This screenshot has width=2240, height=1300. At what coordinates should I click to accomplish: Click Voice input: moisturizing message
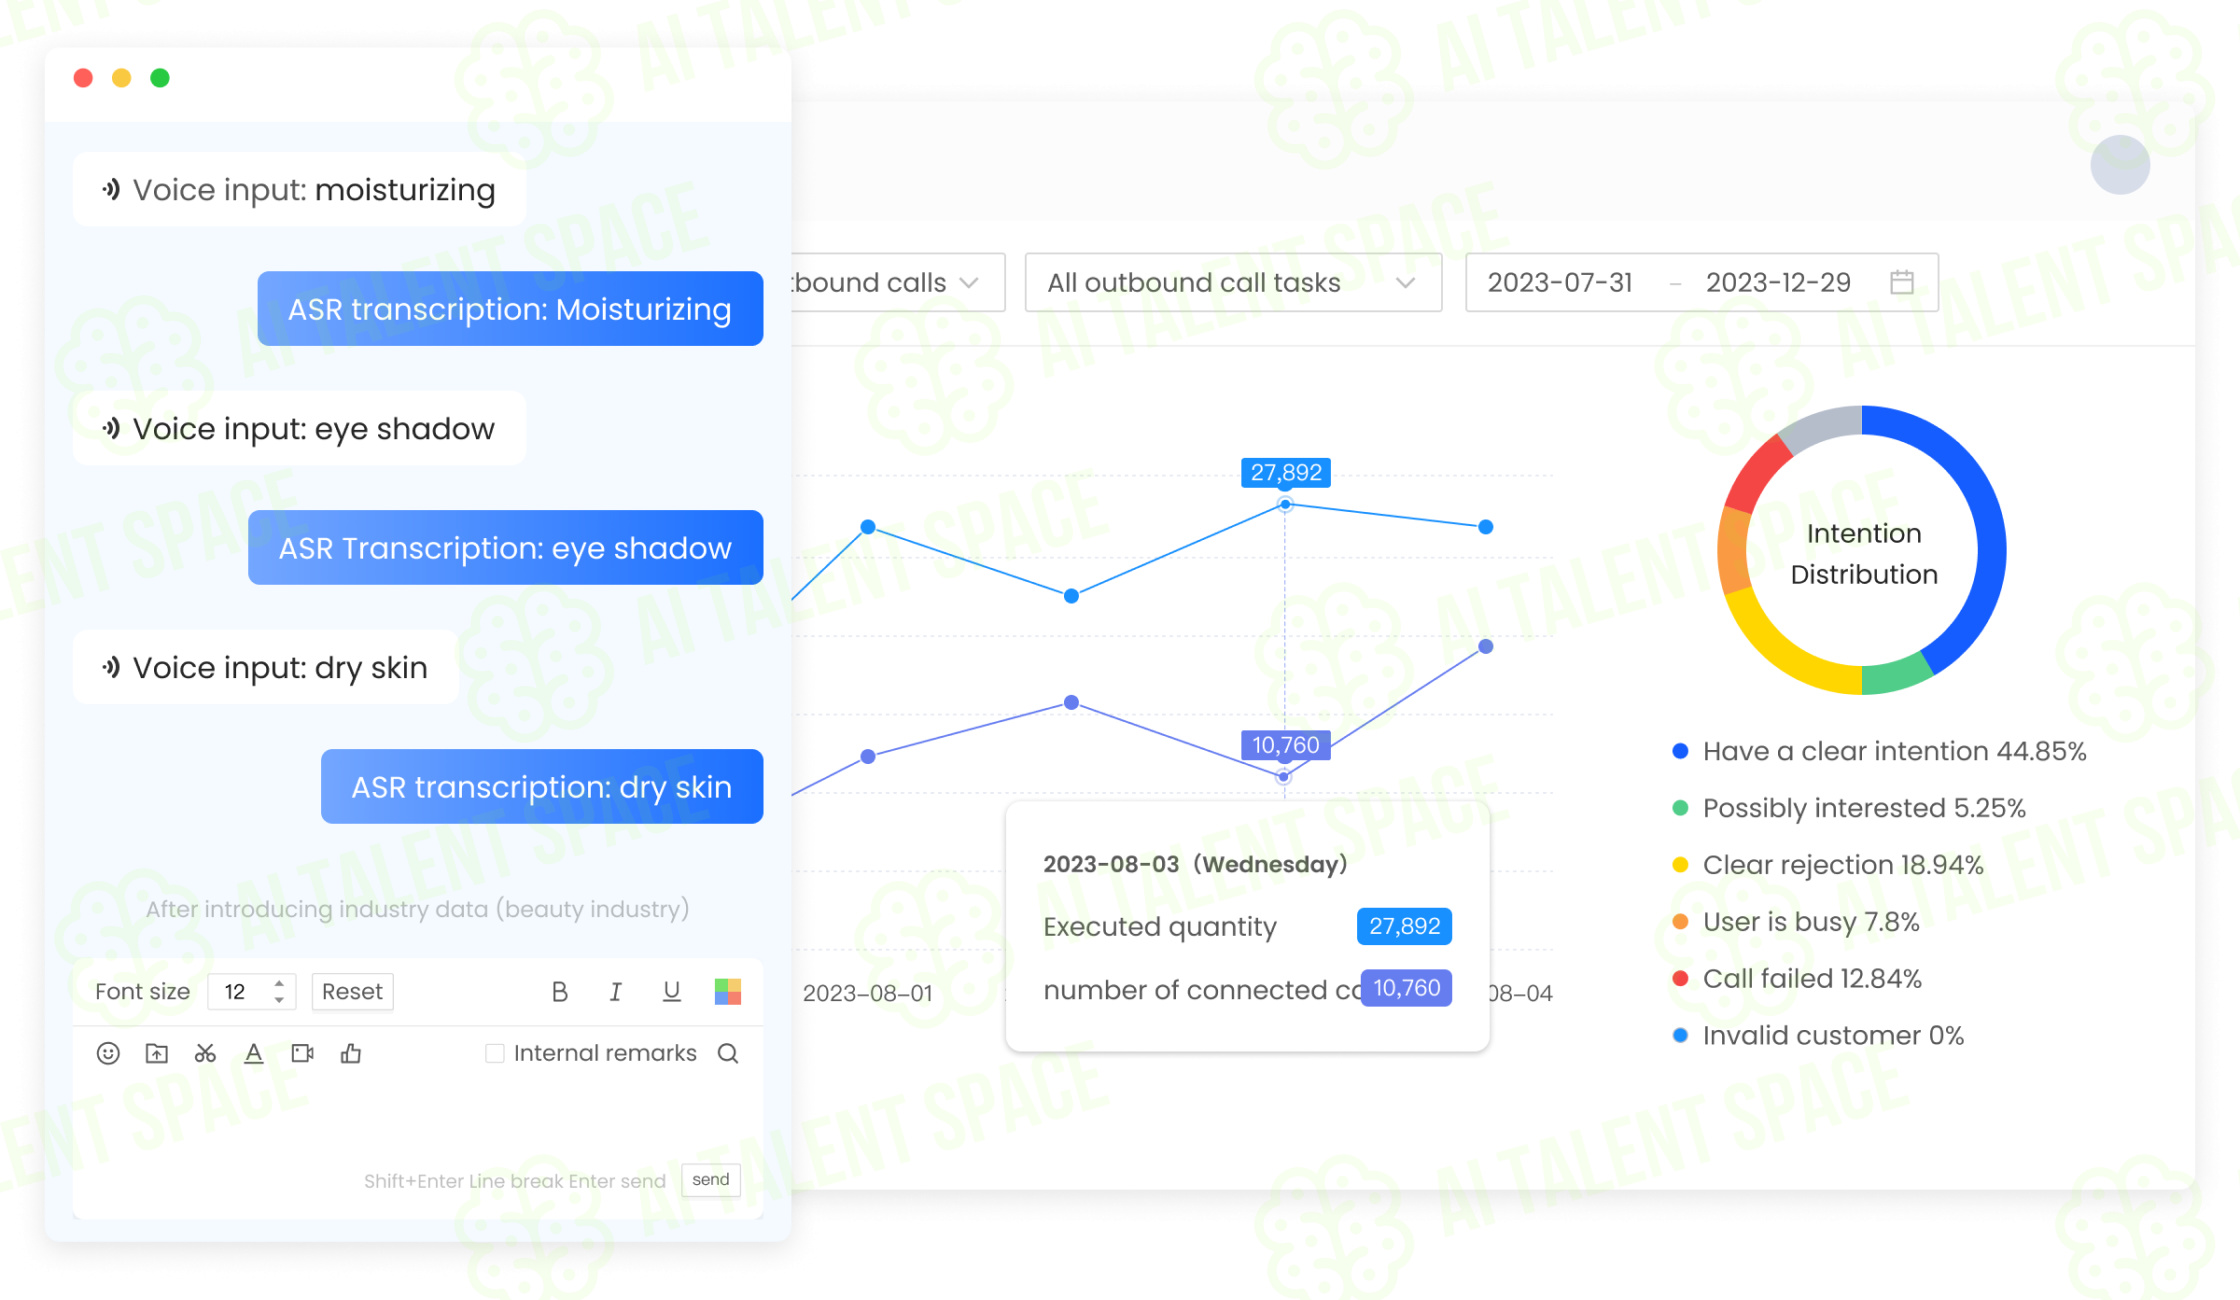tap(299, 189)
